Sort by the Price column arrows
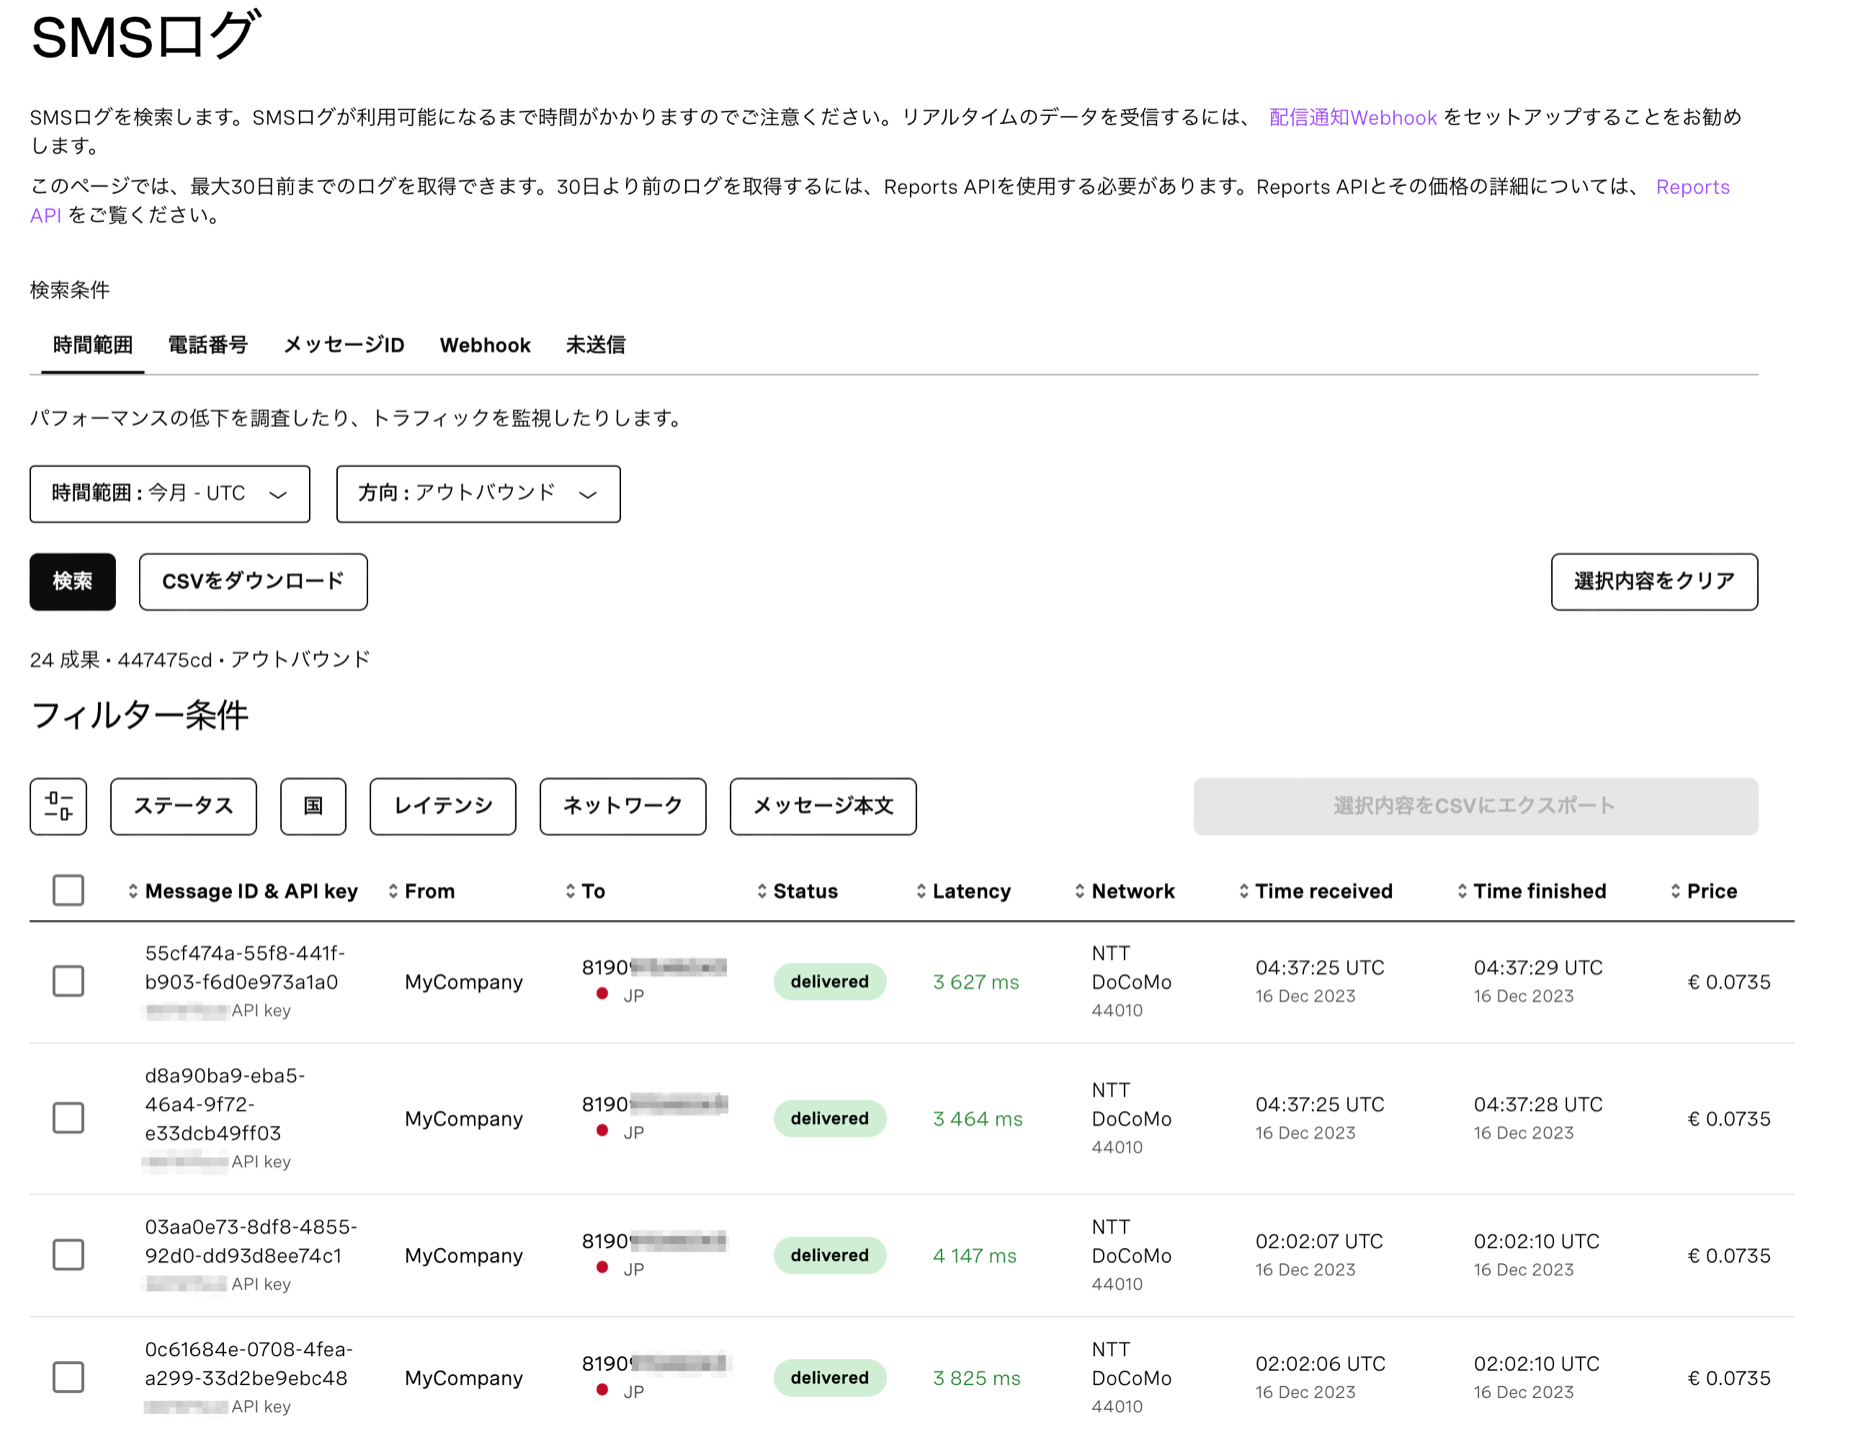This screenshot has height=1438, width=1872. (1676, 891)
